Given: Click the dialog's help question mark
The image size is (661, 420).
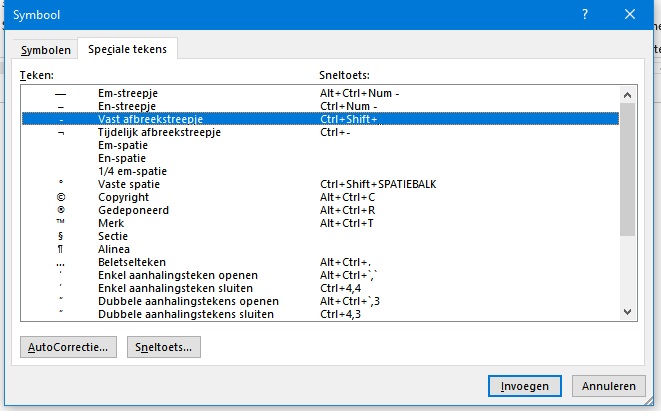Looking at the screenshot, I should tap(583, 14).
